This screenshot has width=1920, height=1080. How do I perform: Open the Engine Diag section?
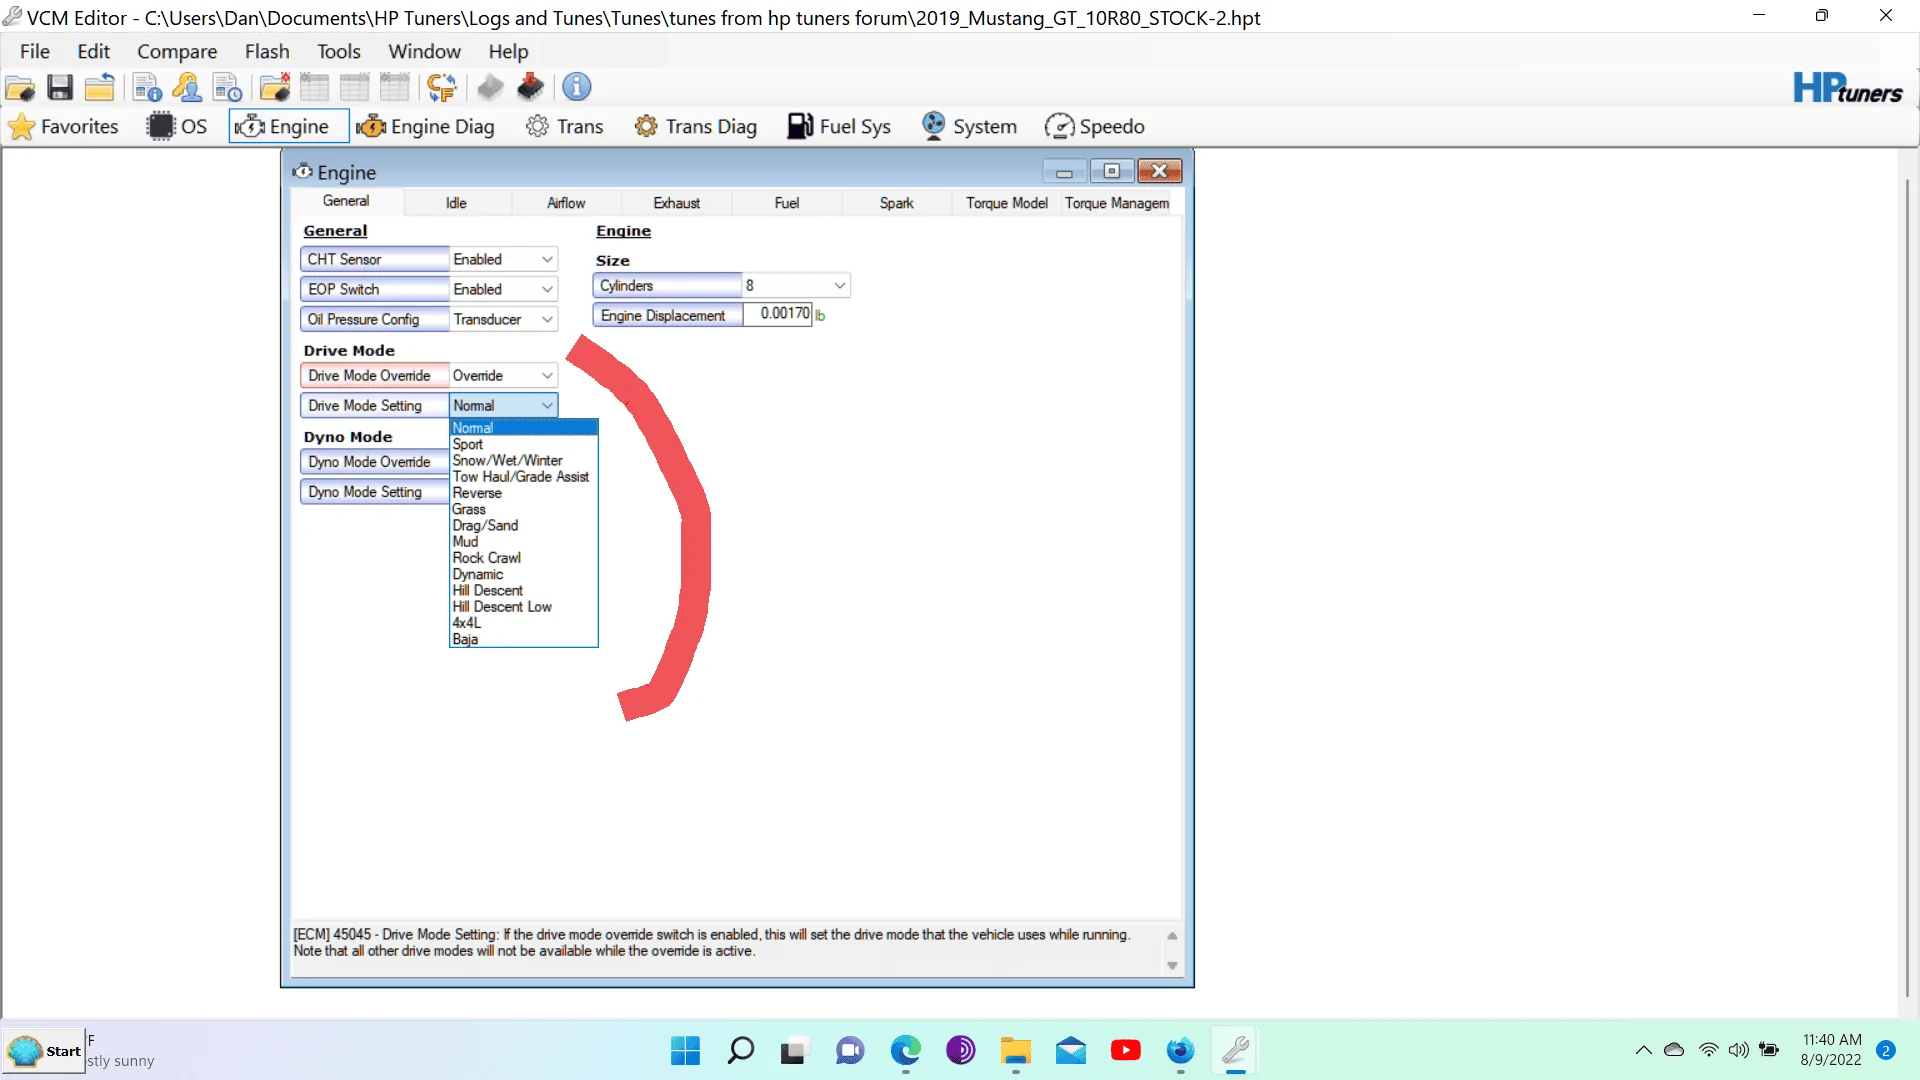click(426, 126)
